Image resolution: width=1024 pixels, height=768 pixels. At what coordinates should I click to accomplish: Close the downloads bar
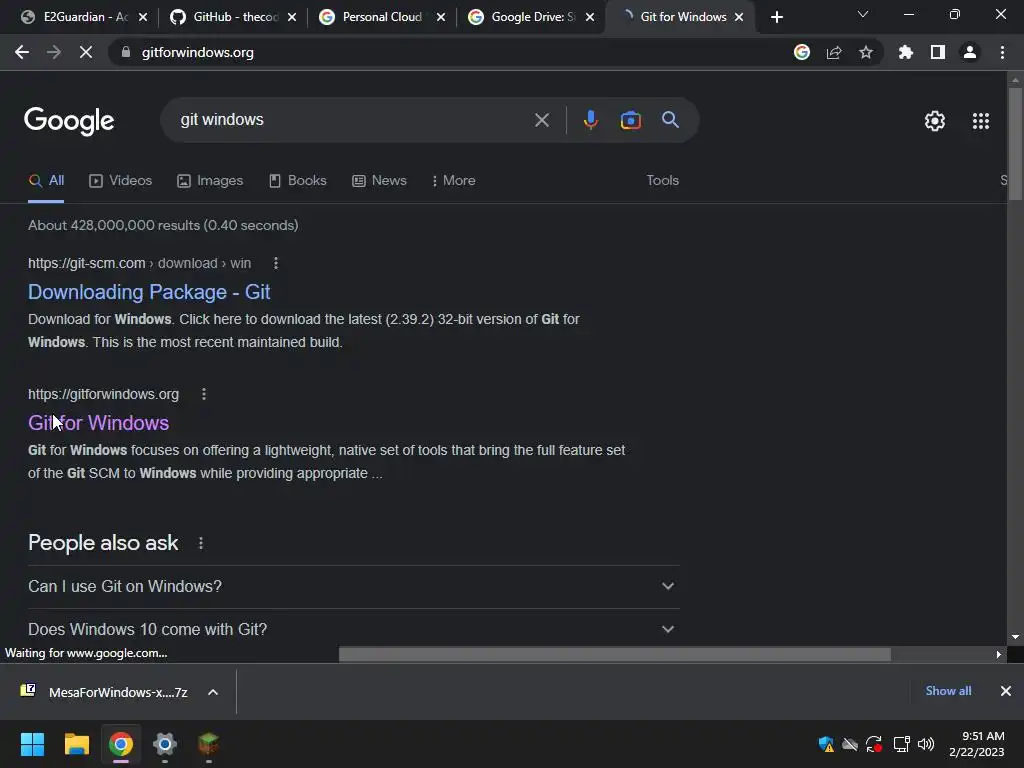(1006, 691)
